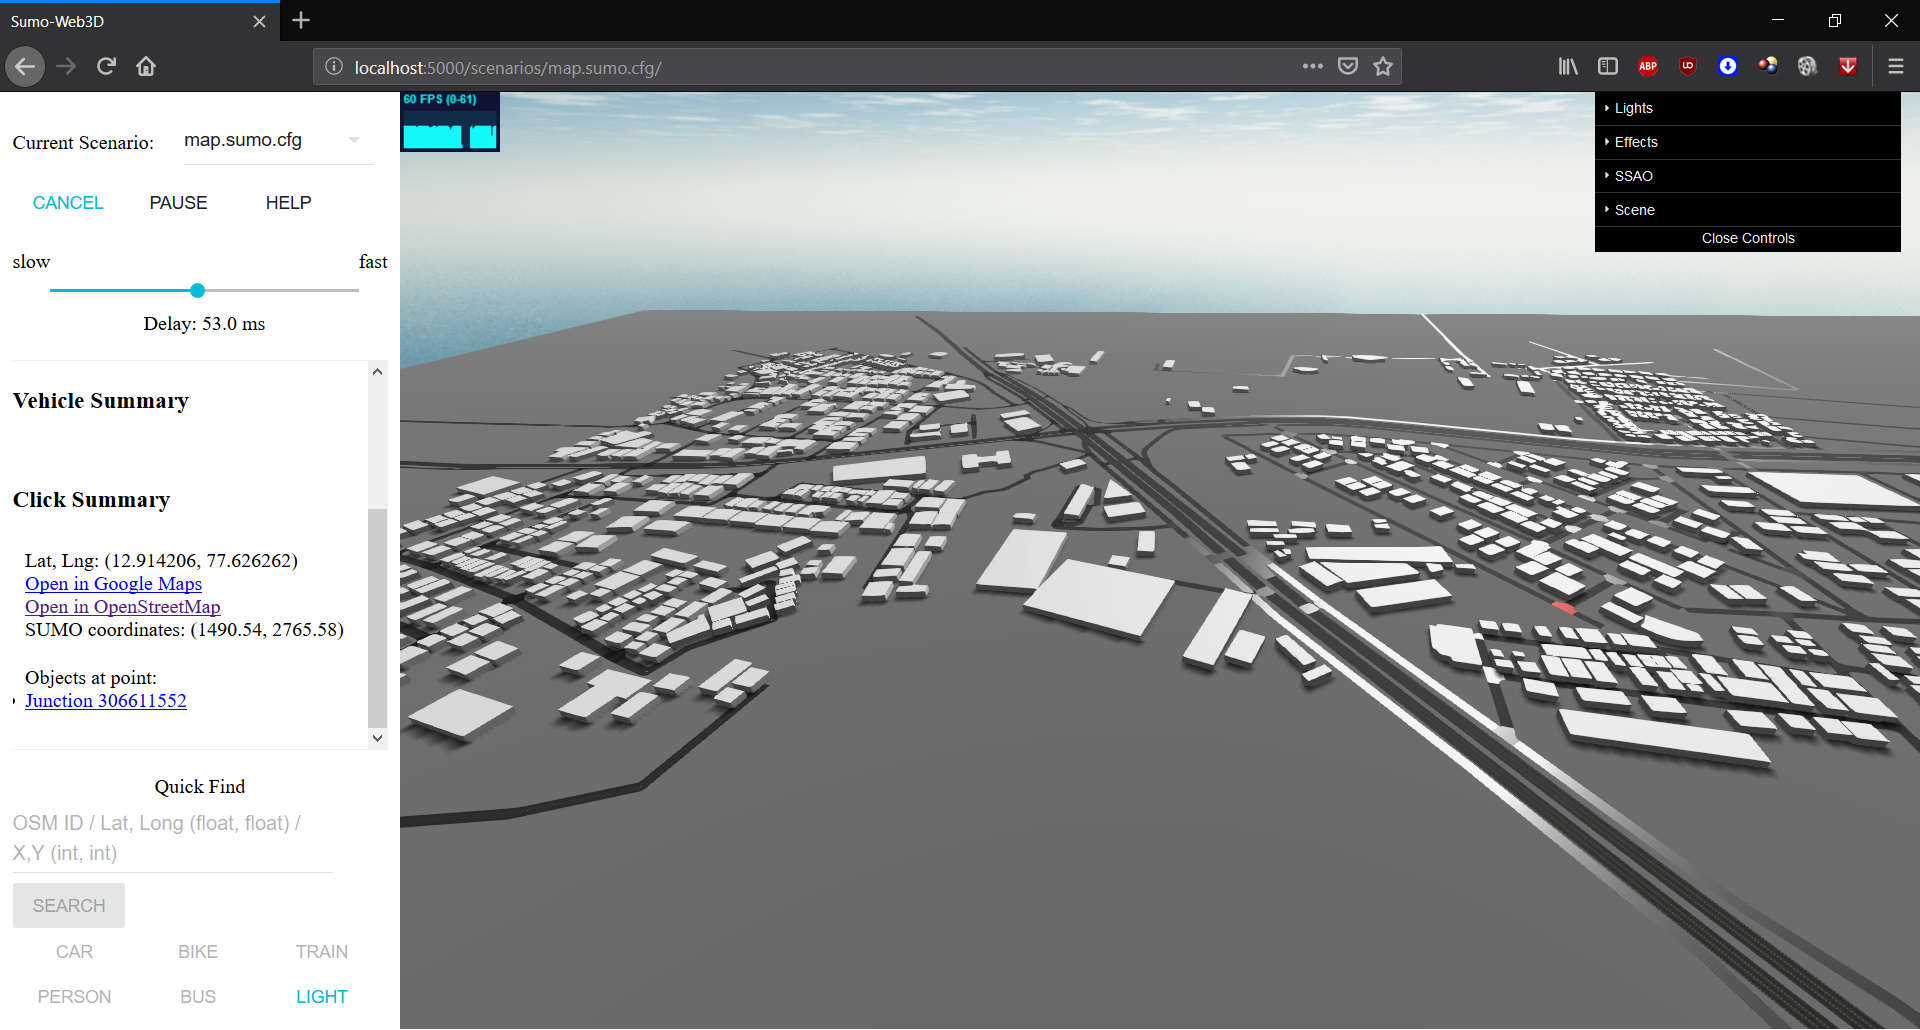Open the Adblock Plus extension icon
This screenshot has width=1920, height=1030.
pos(1647,67)
